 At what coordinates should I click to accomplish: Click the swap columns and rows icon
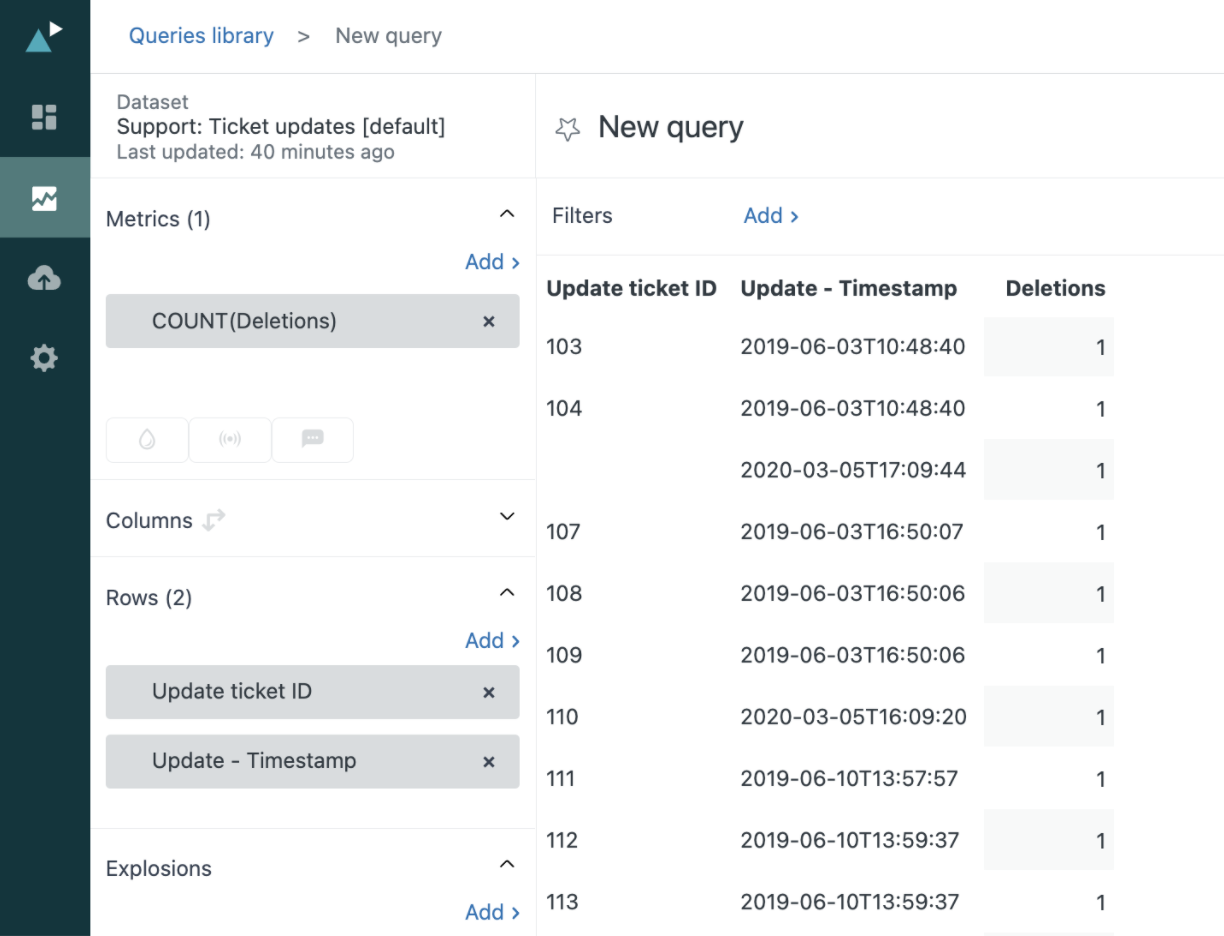[213, 520]
